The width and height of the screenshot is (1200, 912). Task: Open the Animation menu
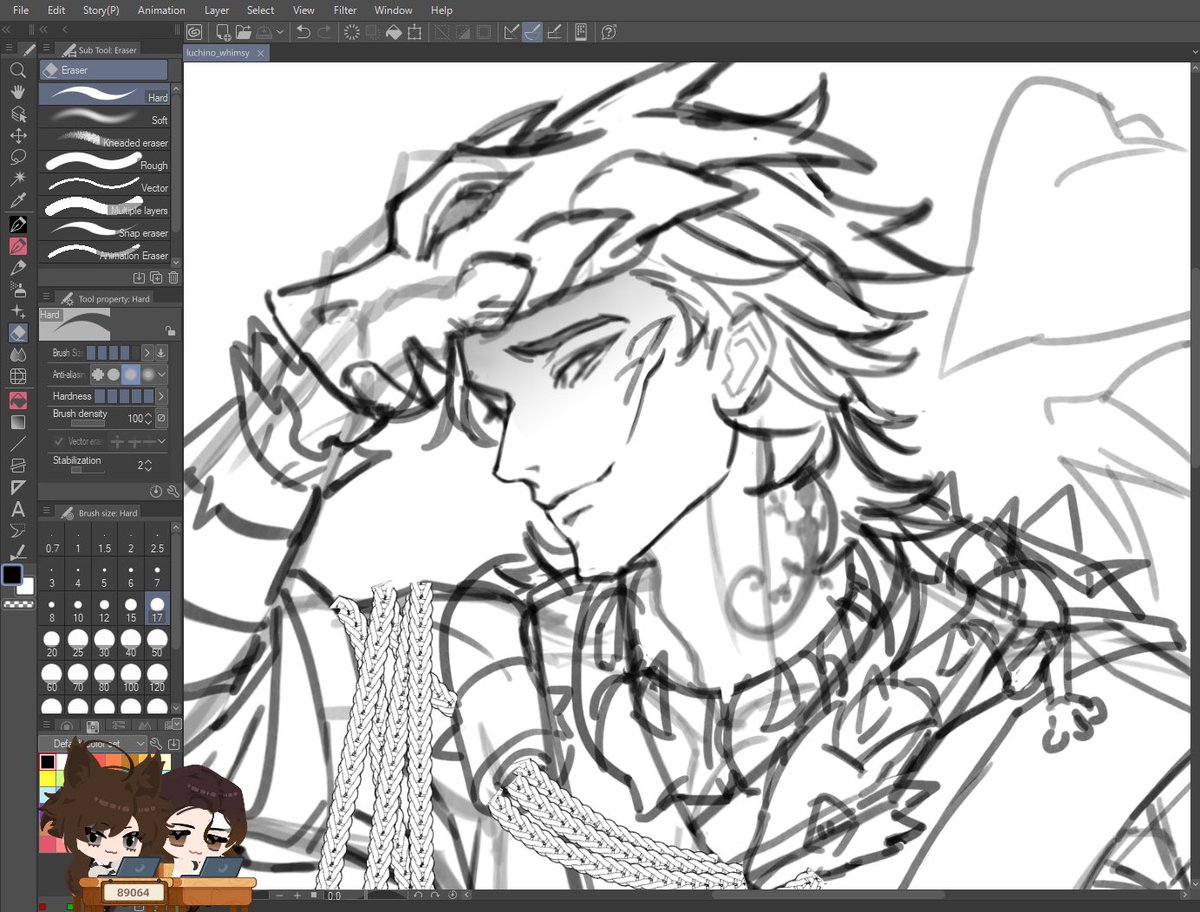pos(161,10)
